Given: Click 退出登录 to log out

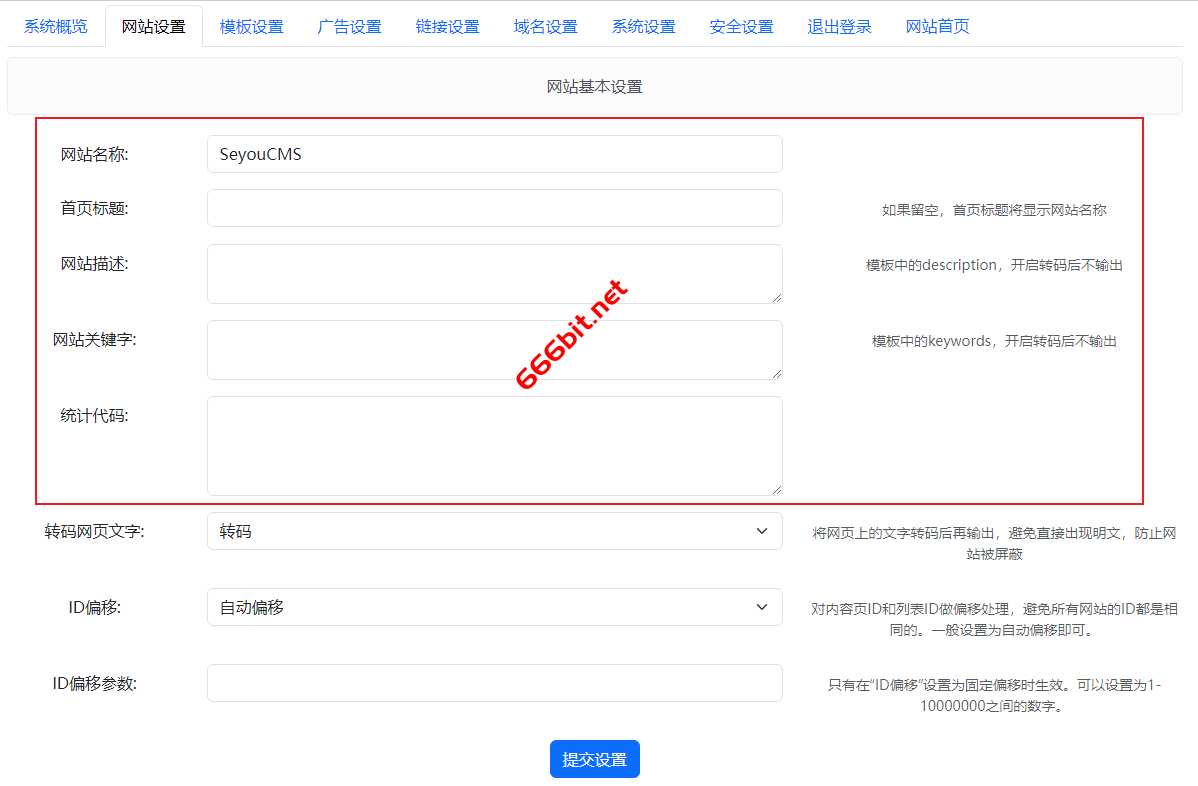Looking at the screenshot, I should point(839,27).
